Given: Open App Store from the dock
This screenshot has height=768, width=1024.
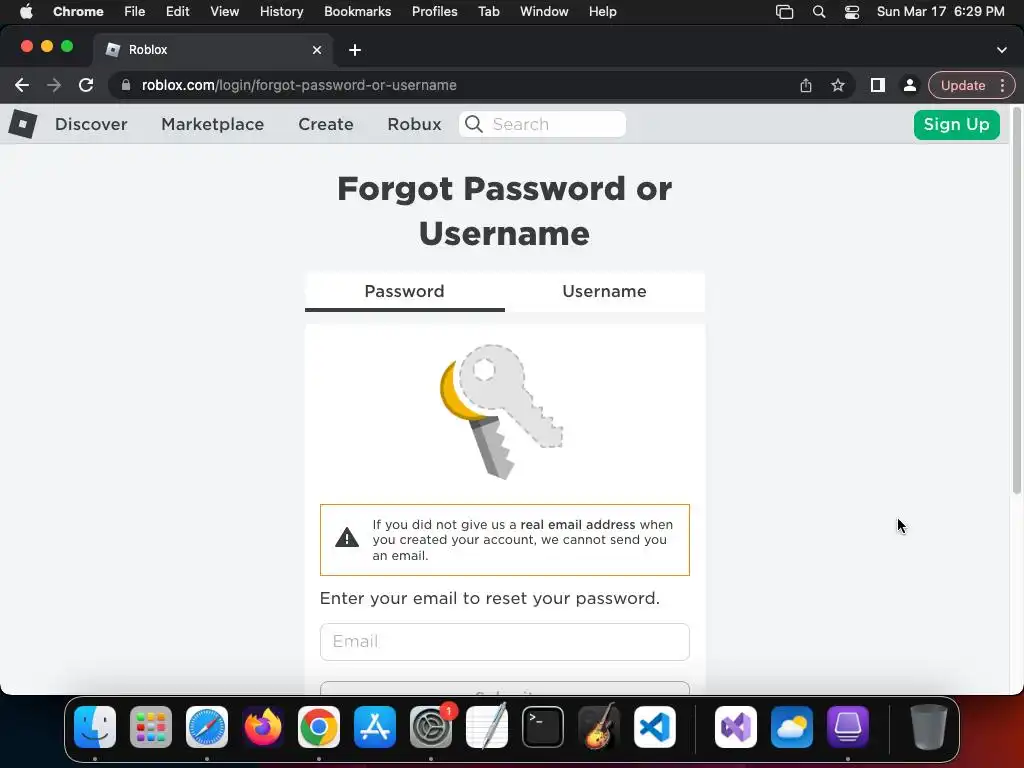Looking at the screenshot, I should [x=375, y=727].
